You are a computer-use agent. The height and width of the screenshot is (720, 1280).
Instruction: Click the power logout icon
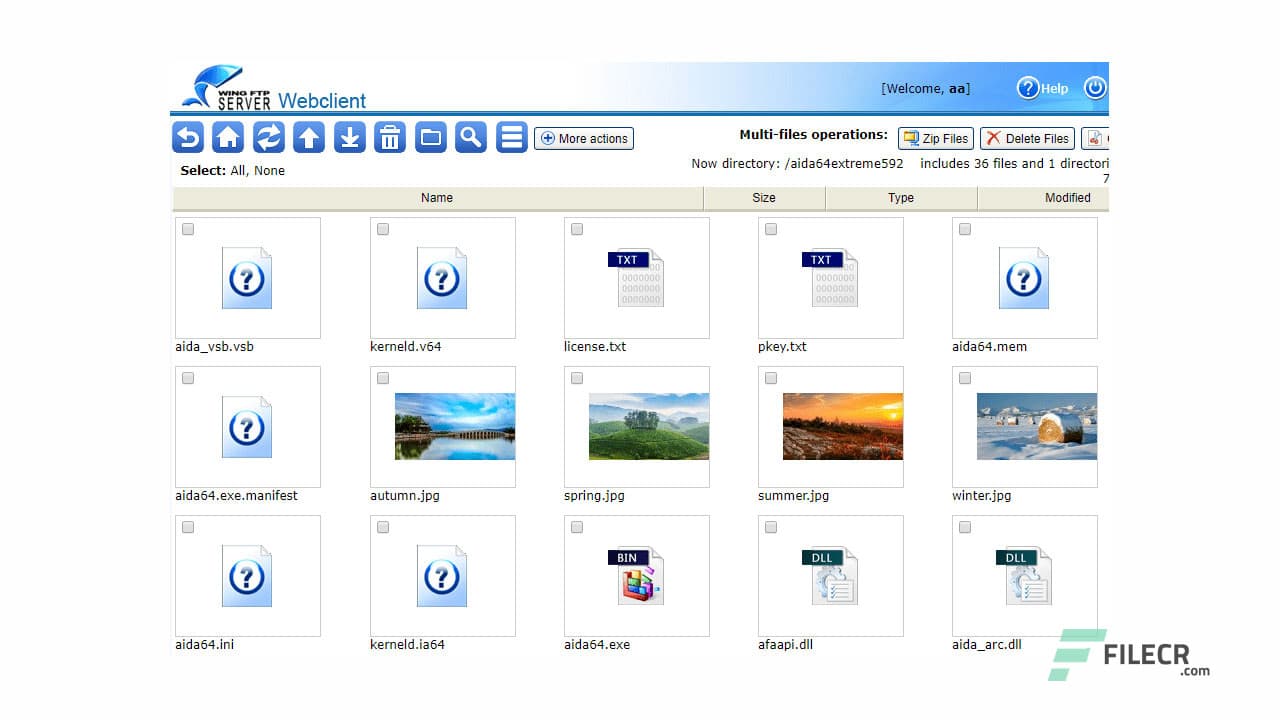[1094, 88]
